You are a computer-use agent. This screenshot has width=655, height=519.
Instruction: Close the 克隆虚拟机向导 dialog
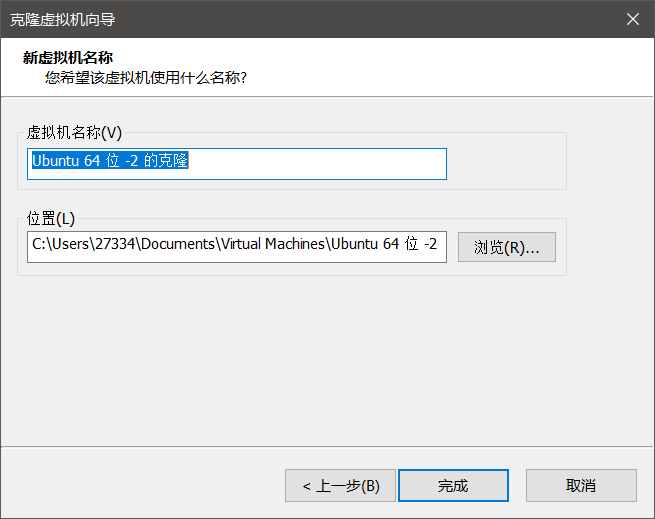[x=633, y=19]
